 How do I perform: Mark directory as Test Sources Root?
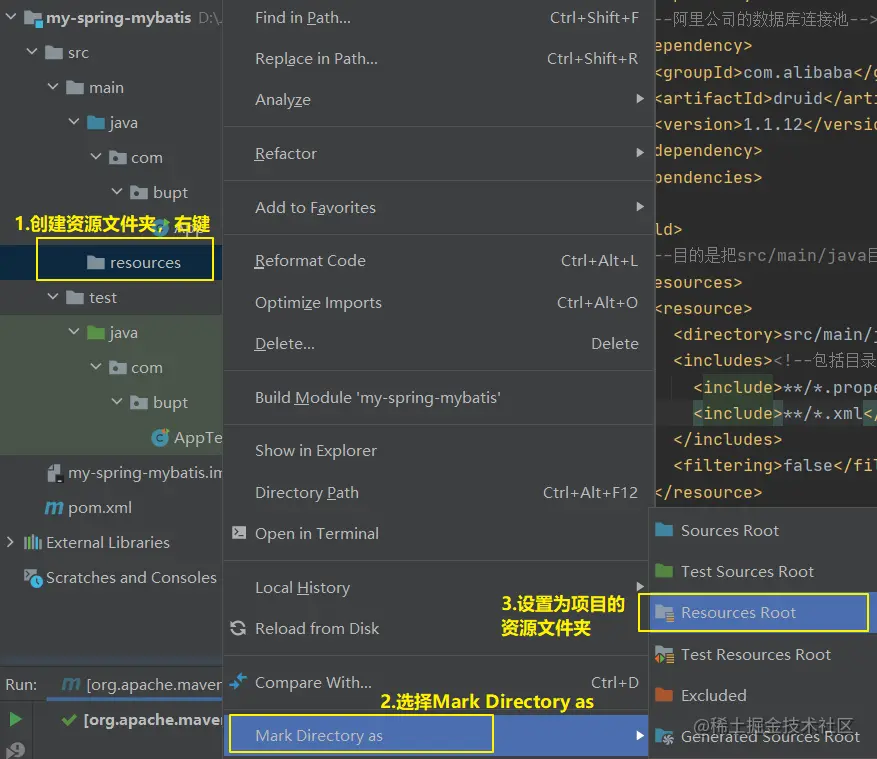click(x=763, y=572)
